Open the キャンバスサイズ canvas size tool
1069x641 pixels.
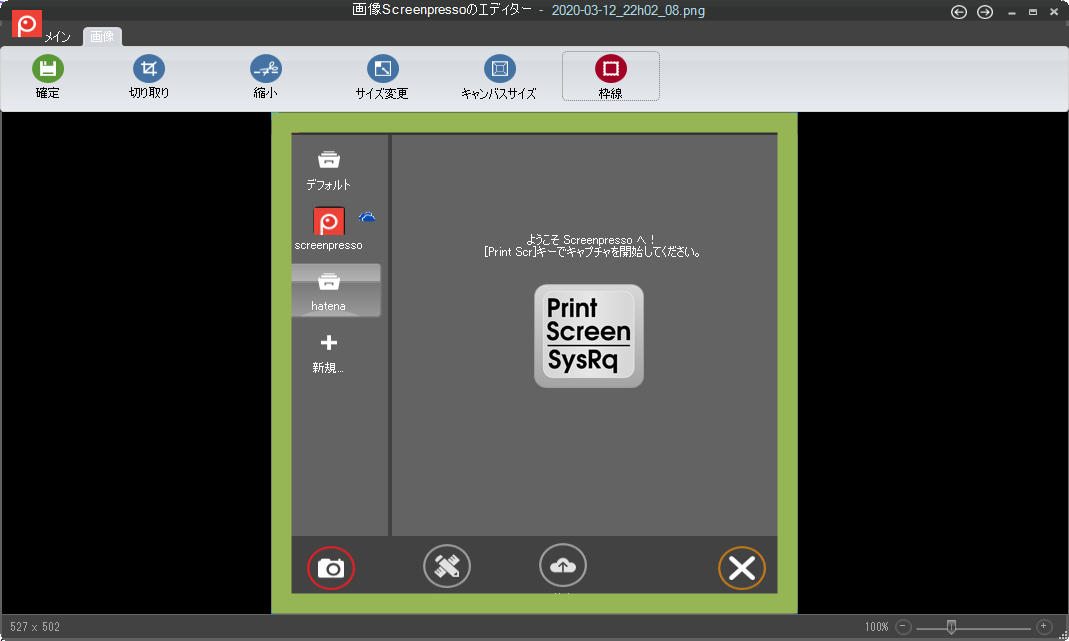pyautogui.click(x=500, y=69)
